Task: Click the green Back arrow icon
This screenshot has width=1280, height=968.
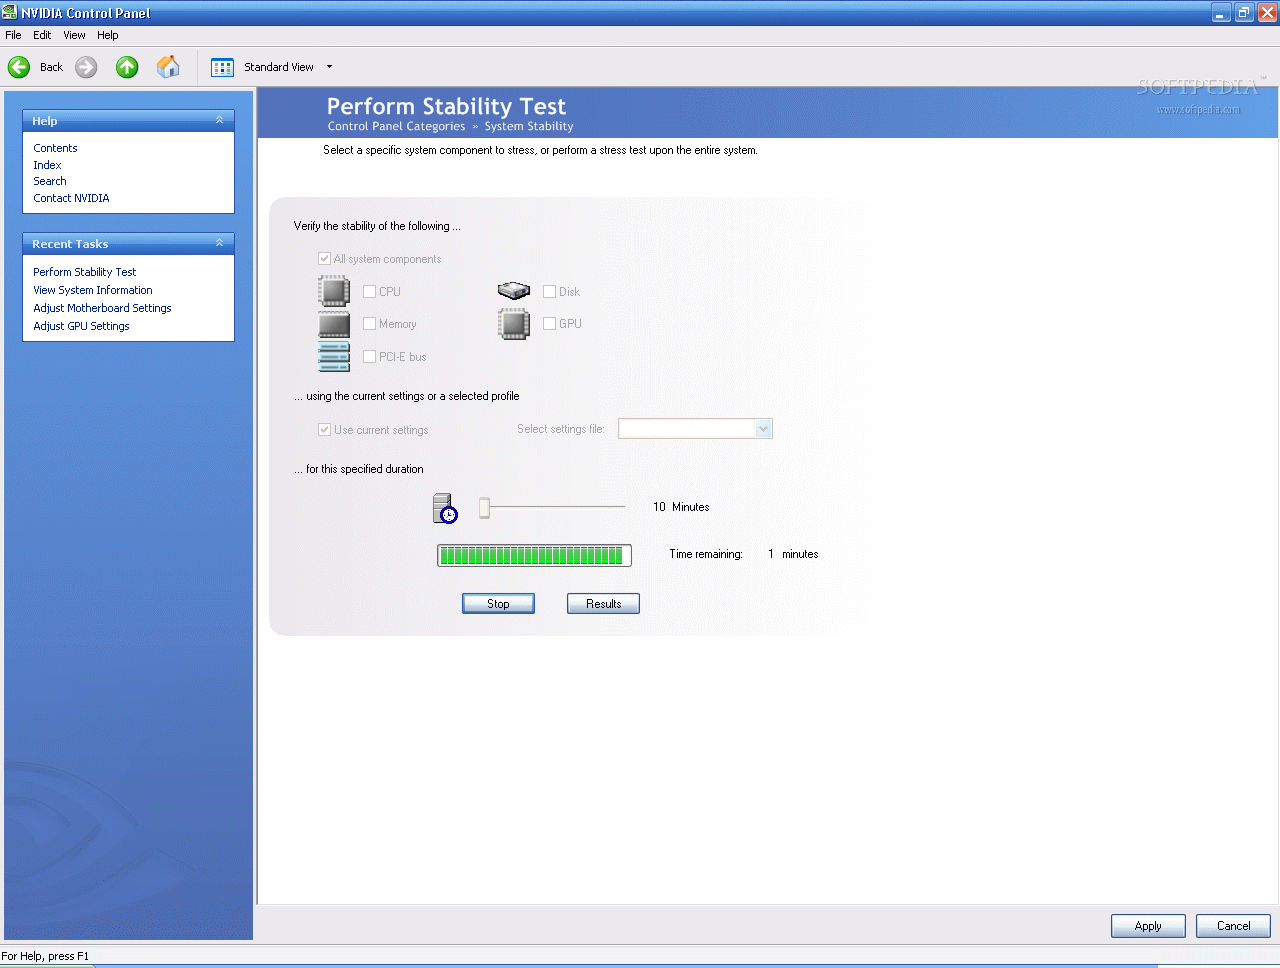Action: (x=19, y=67)
